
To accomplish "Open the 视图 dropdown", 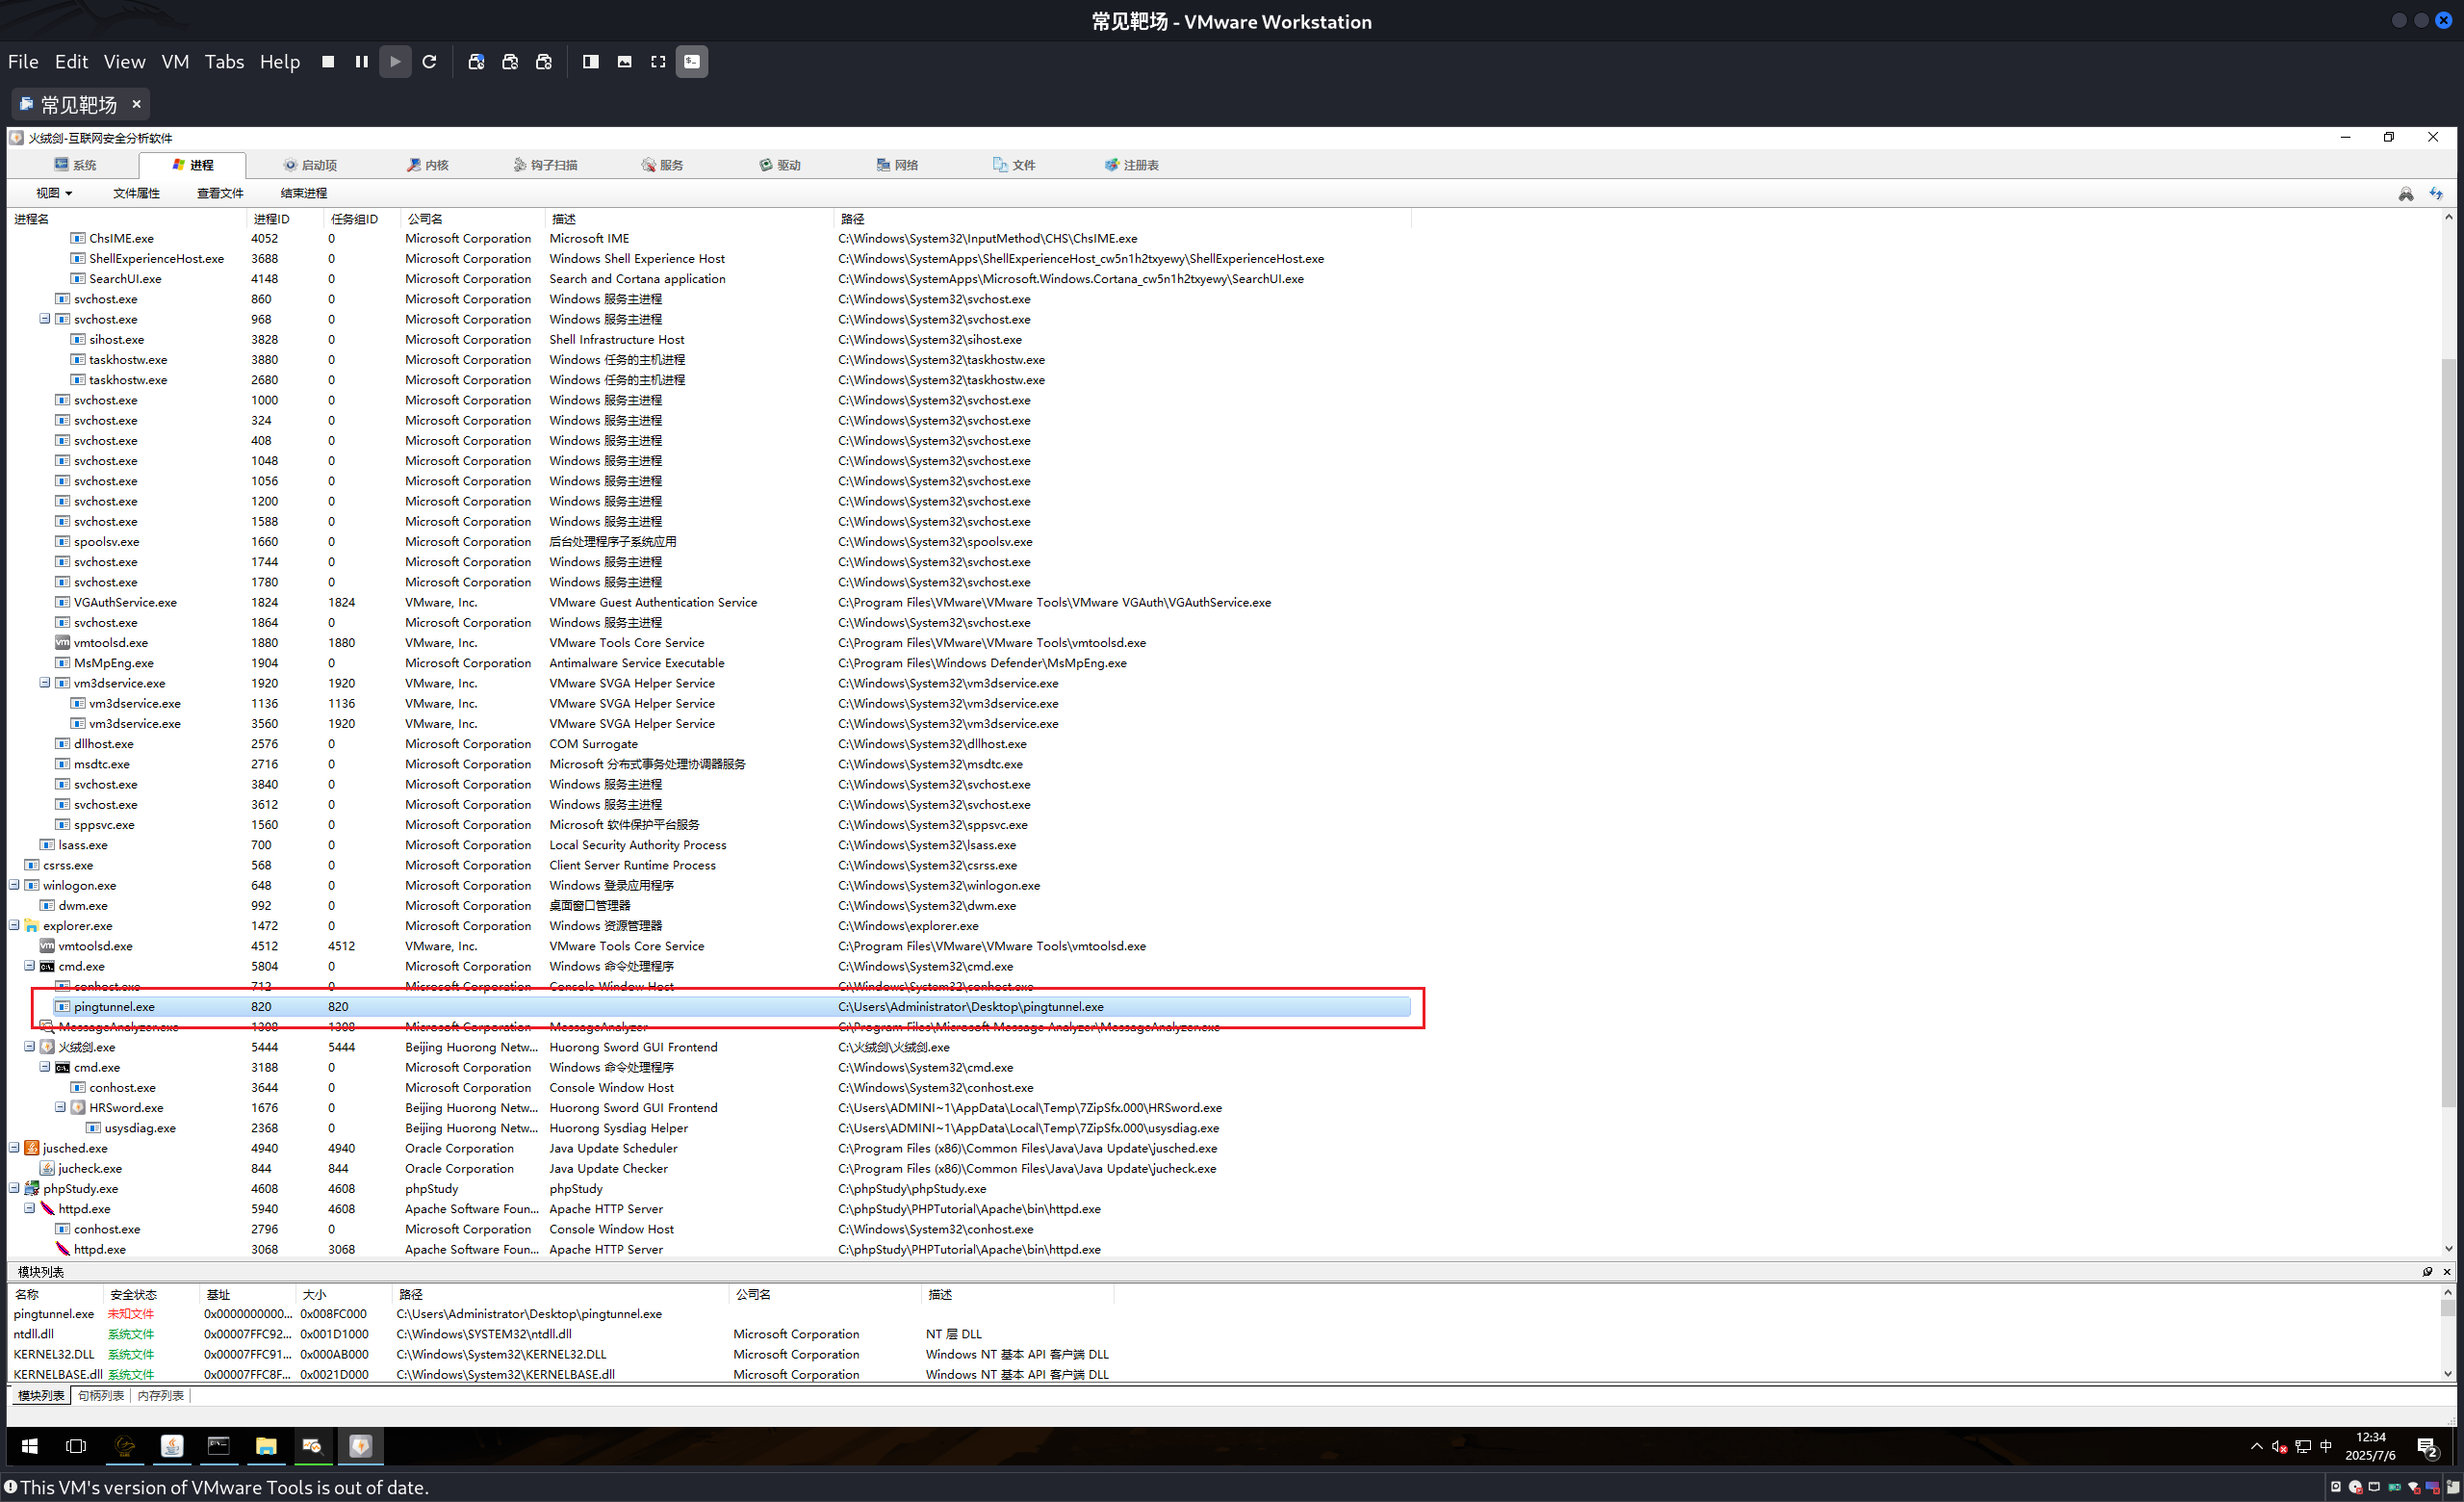I will click(x=54, y=193).
